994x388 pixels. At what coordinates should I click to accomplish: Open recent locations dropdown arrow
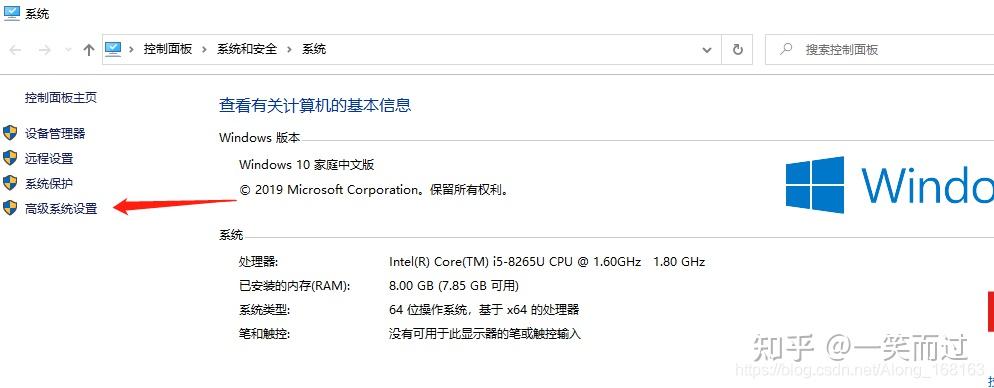click(x=68, y=50)
